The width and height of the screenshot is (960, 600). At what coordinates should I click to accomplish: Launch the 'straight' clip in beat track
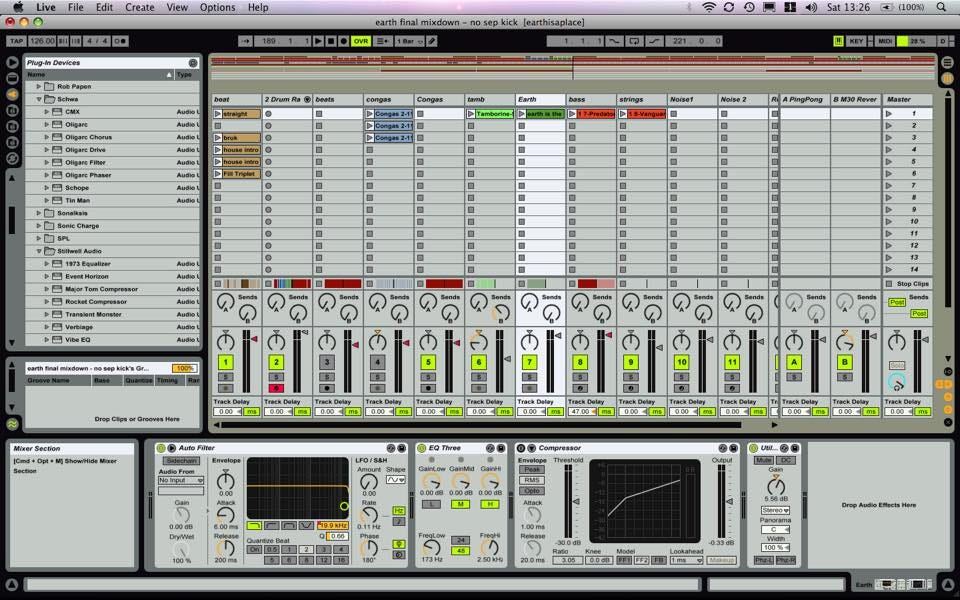[x=219, y=114]
